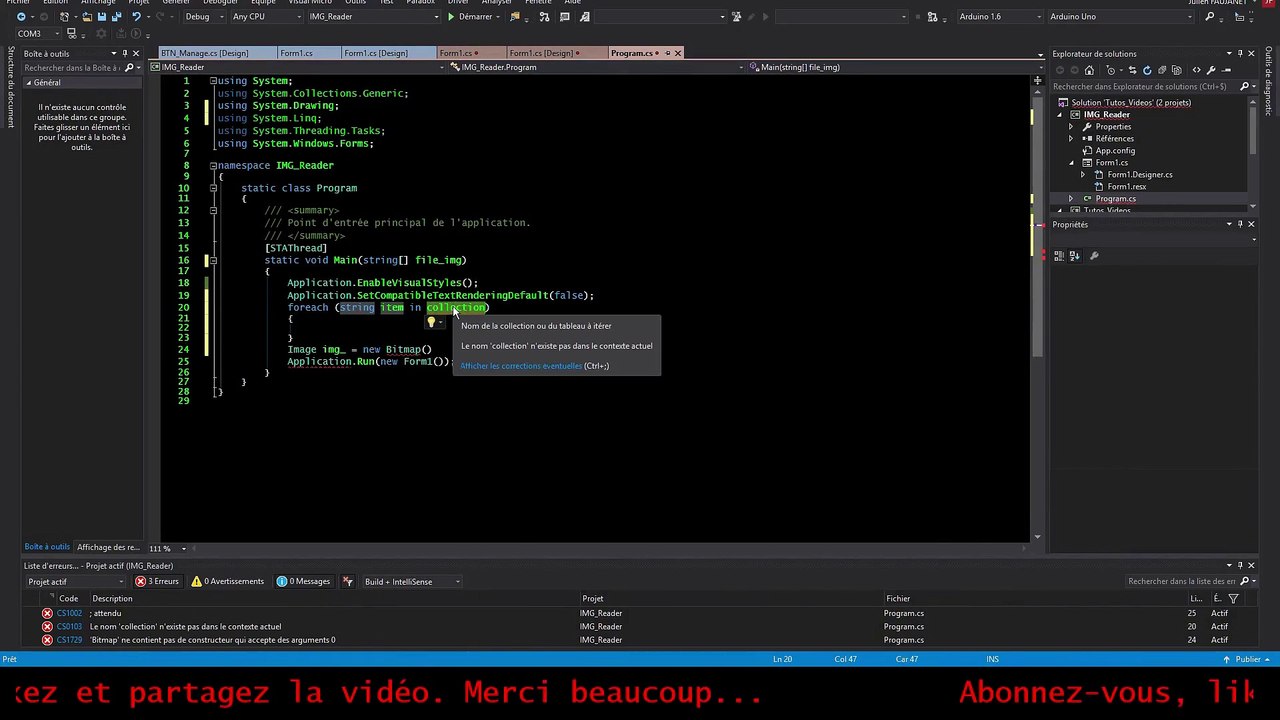Click the Afficher les corrections éventuelles link
This screenshot has width=1280, height=720.
(x=521, y=366)
